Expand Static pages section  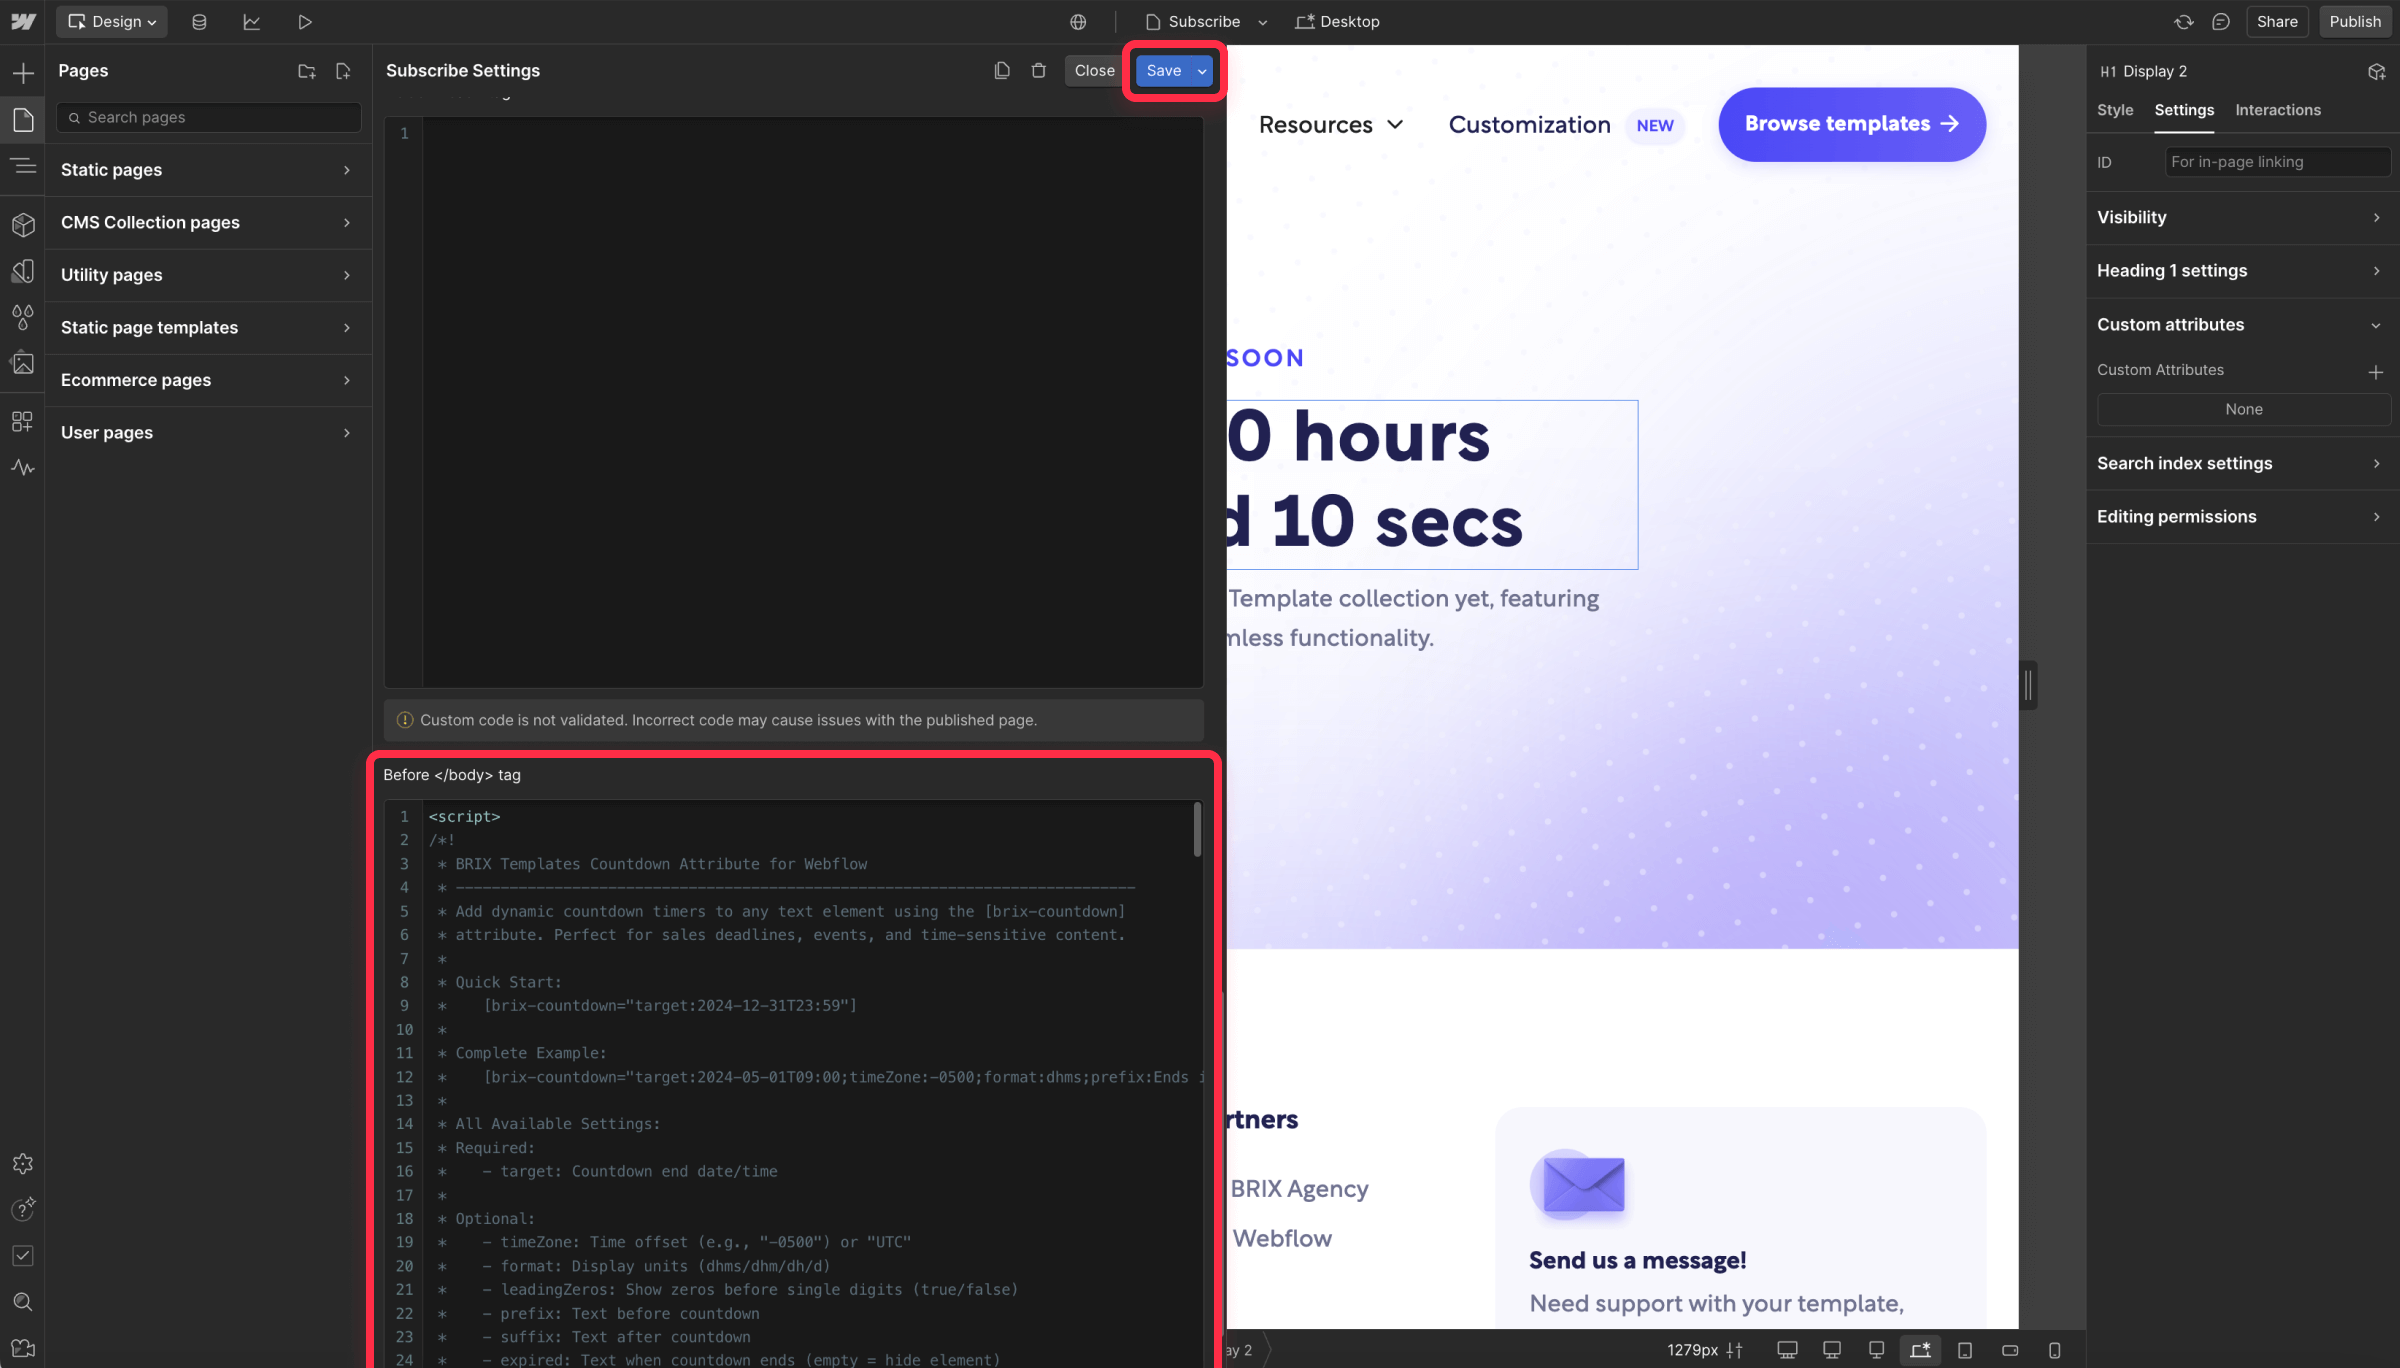(x=208, y=170)
